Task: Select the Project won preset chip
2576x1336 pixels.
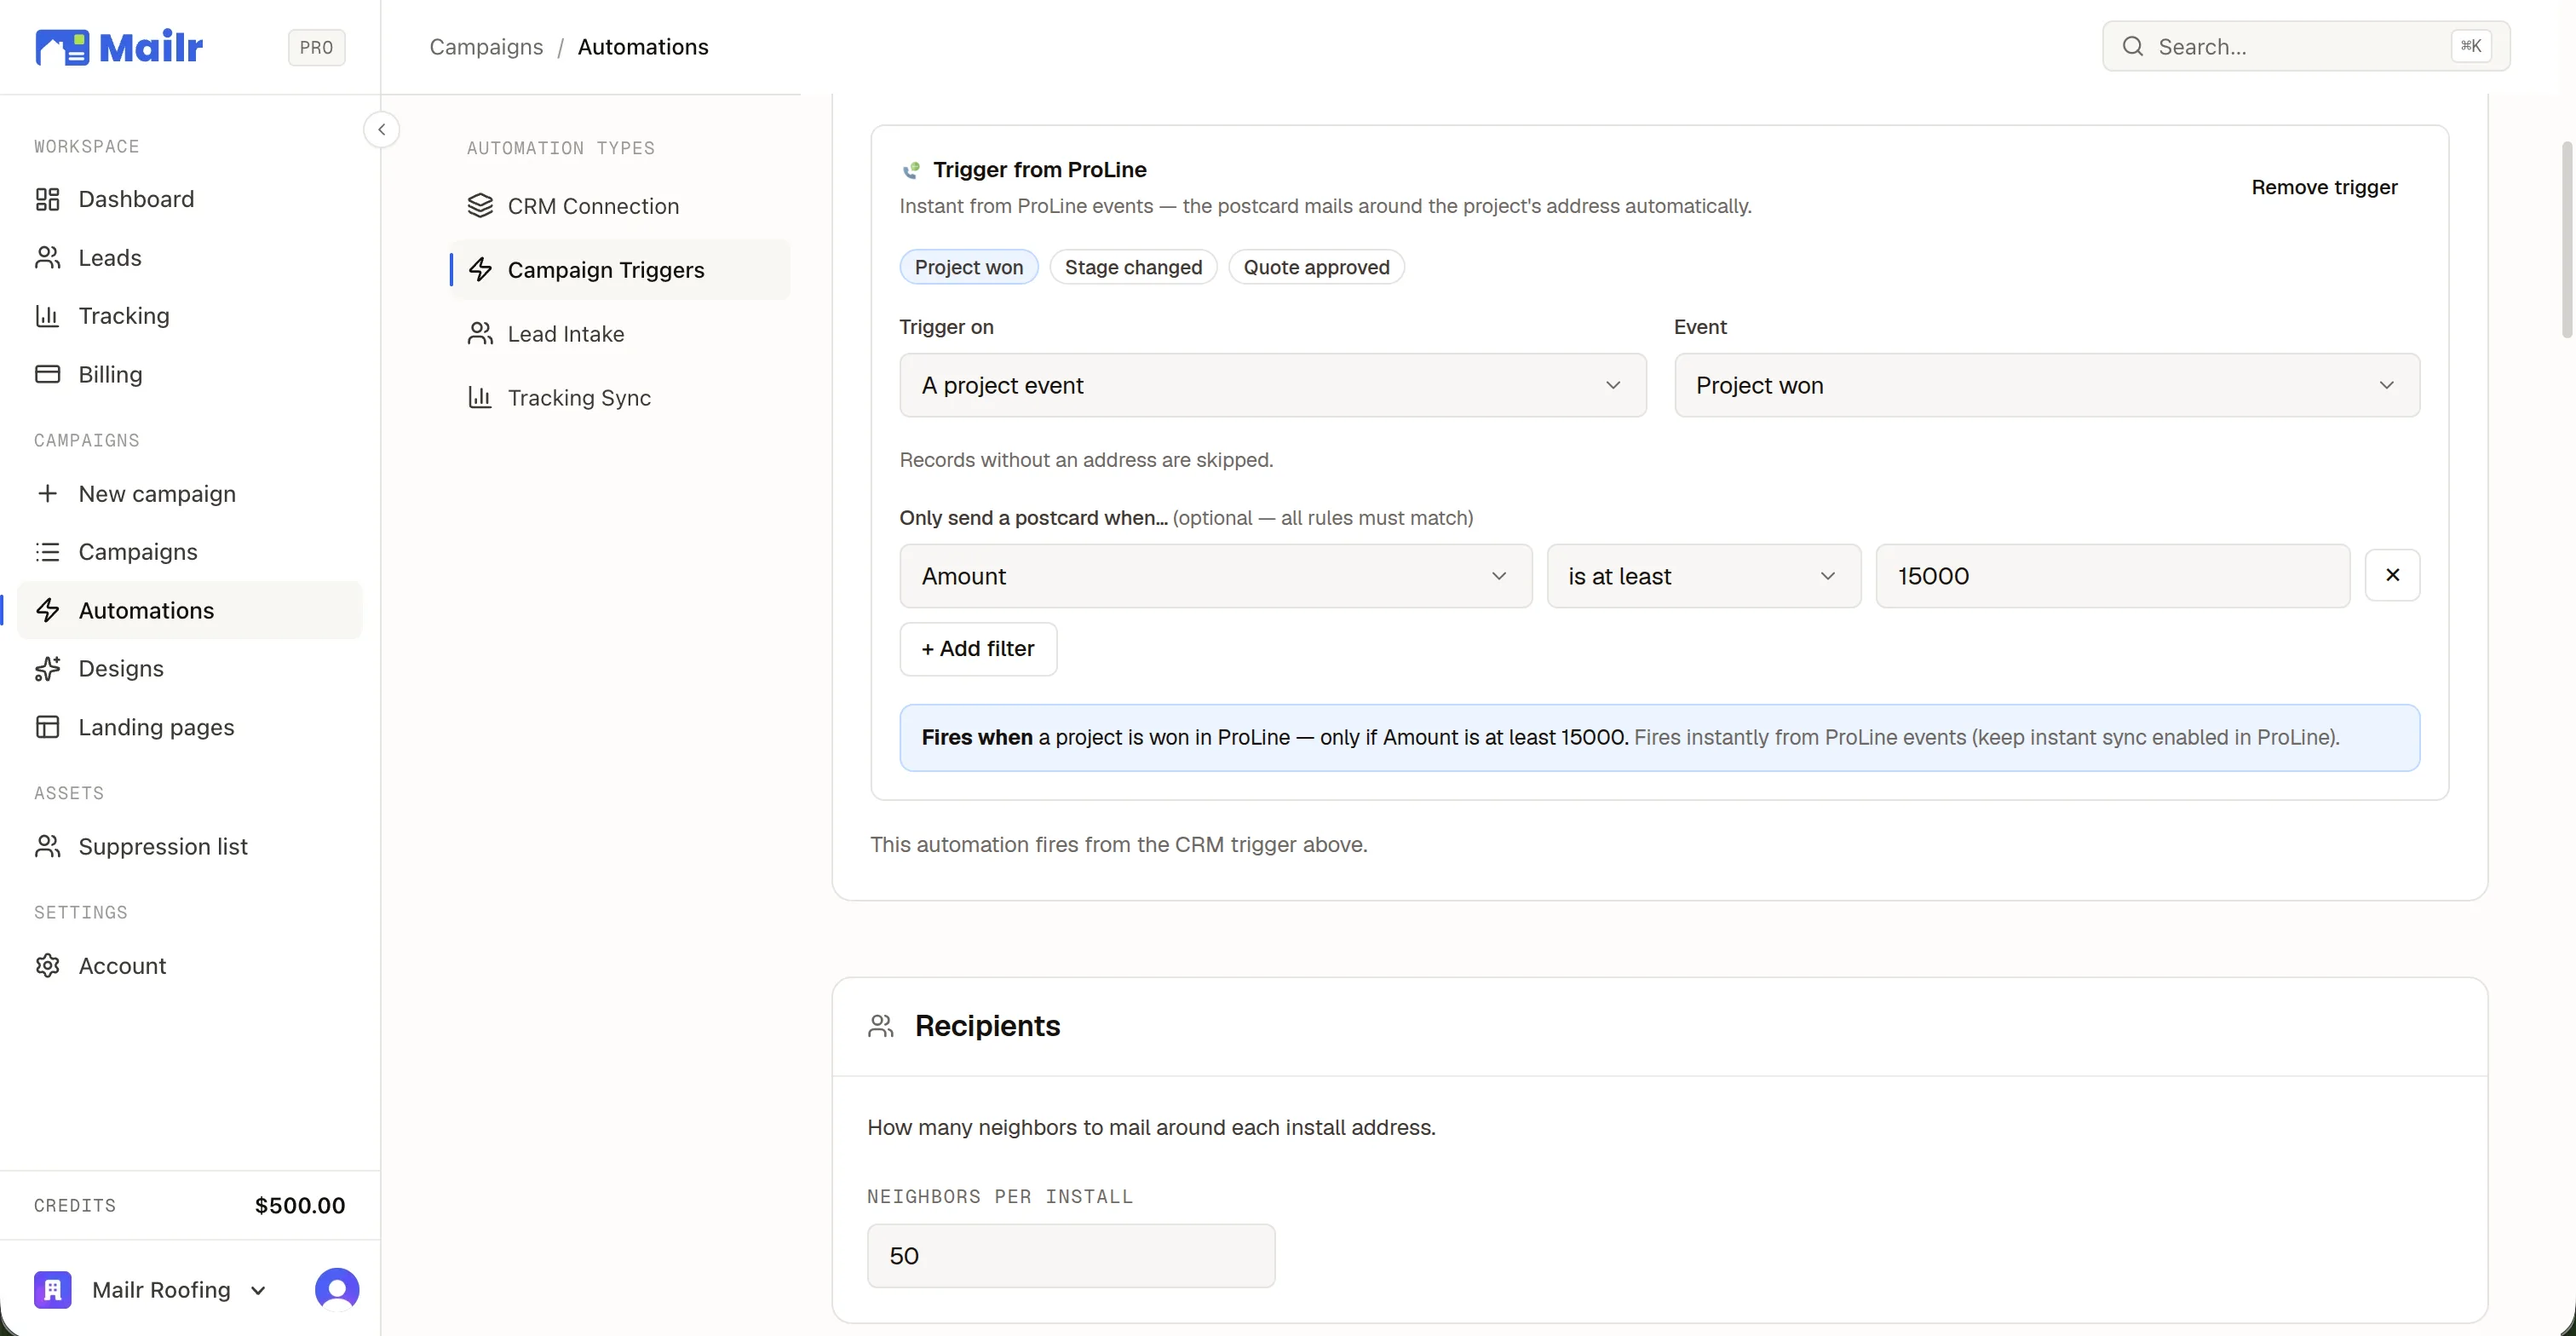Action: click(968, 267)
